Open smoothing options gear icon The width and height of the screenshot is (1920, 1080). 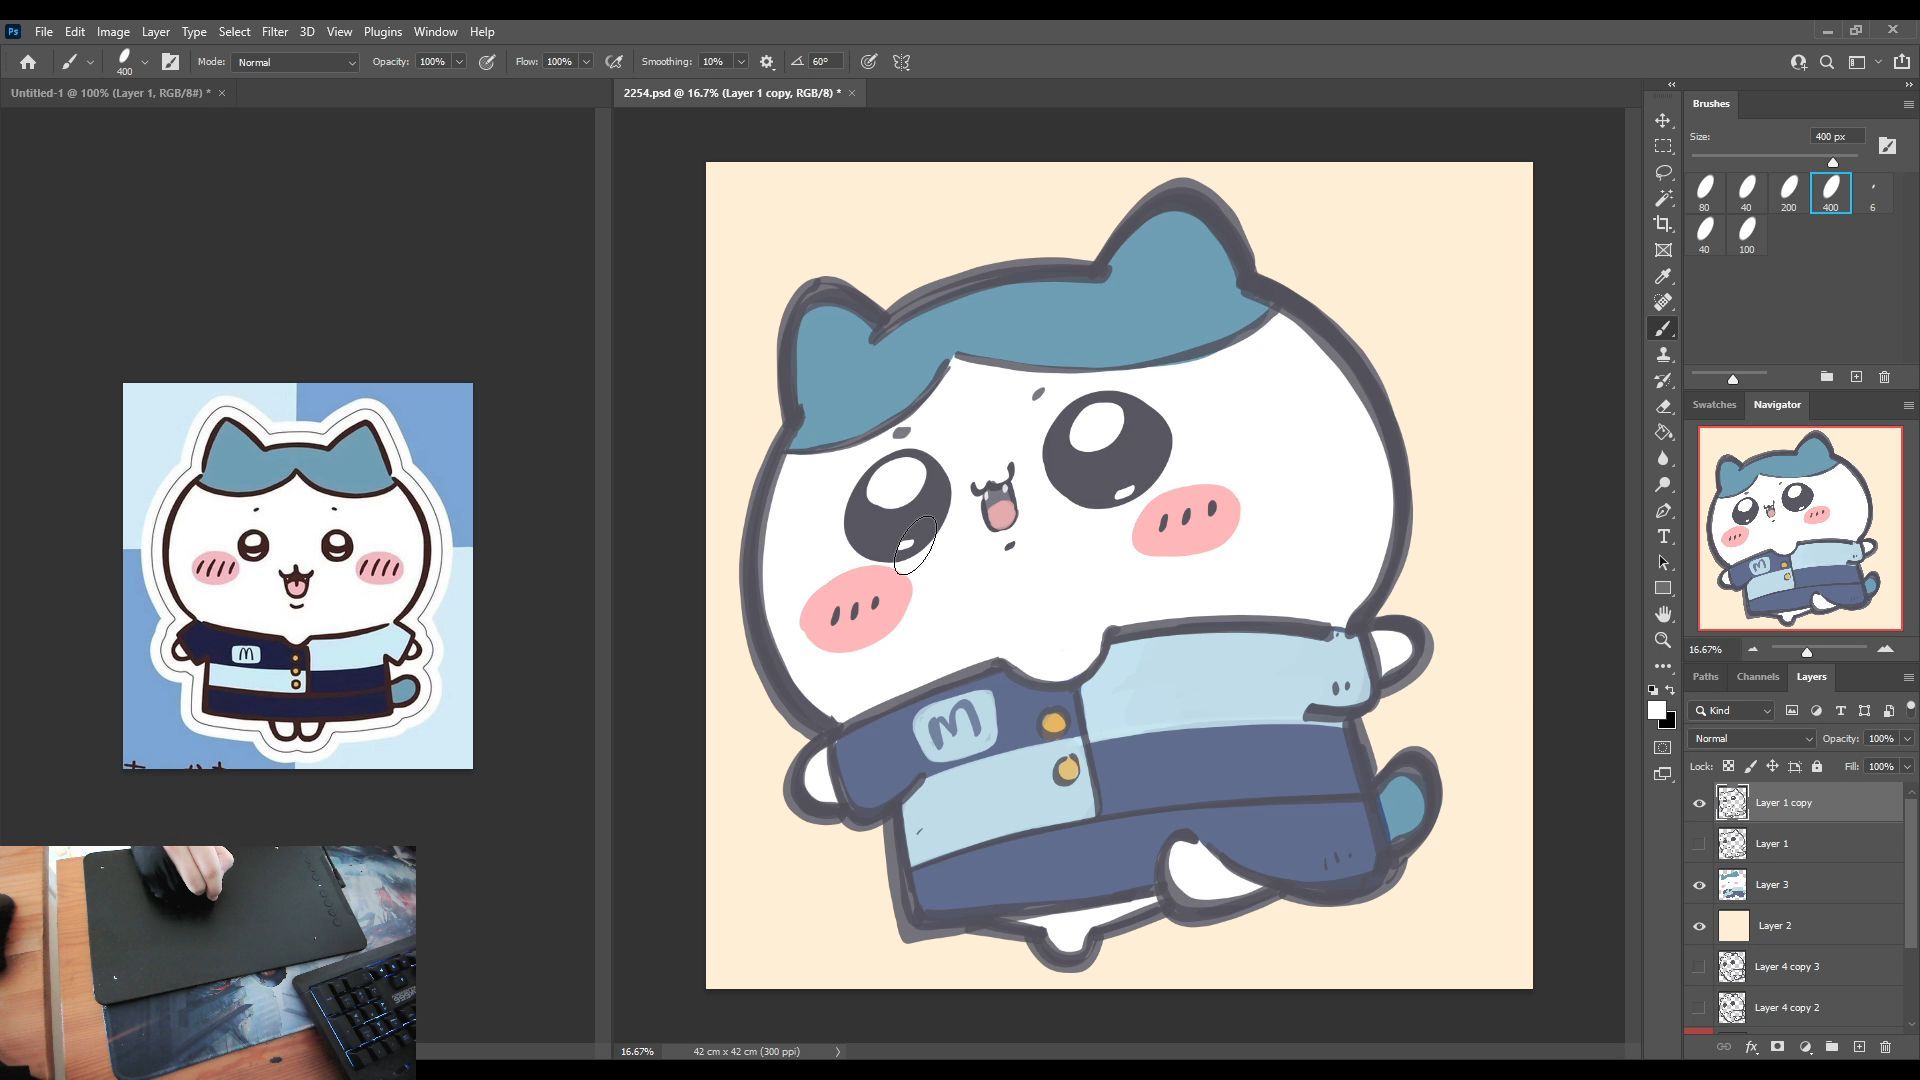(767, 62)
